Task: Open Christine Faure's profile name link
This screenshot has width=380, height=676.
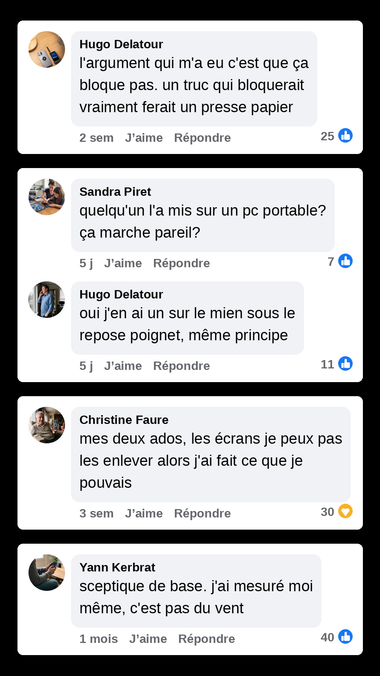Action: point(124,420)
